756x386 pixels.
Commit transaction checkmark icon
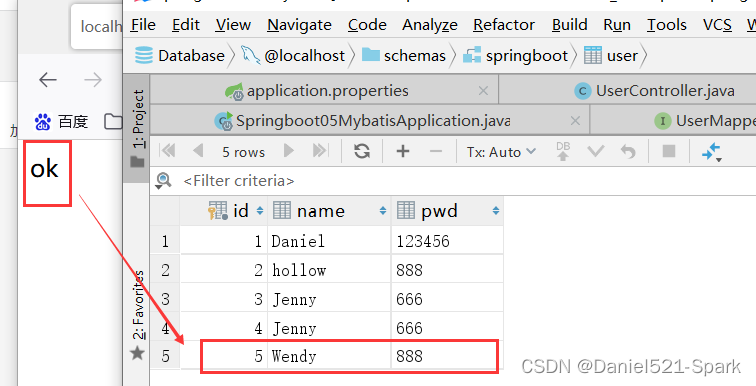tap(595, 151)
